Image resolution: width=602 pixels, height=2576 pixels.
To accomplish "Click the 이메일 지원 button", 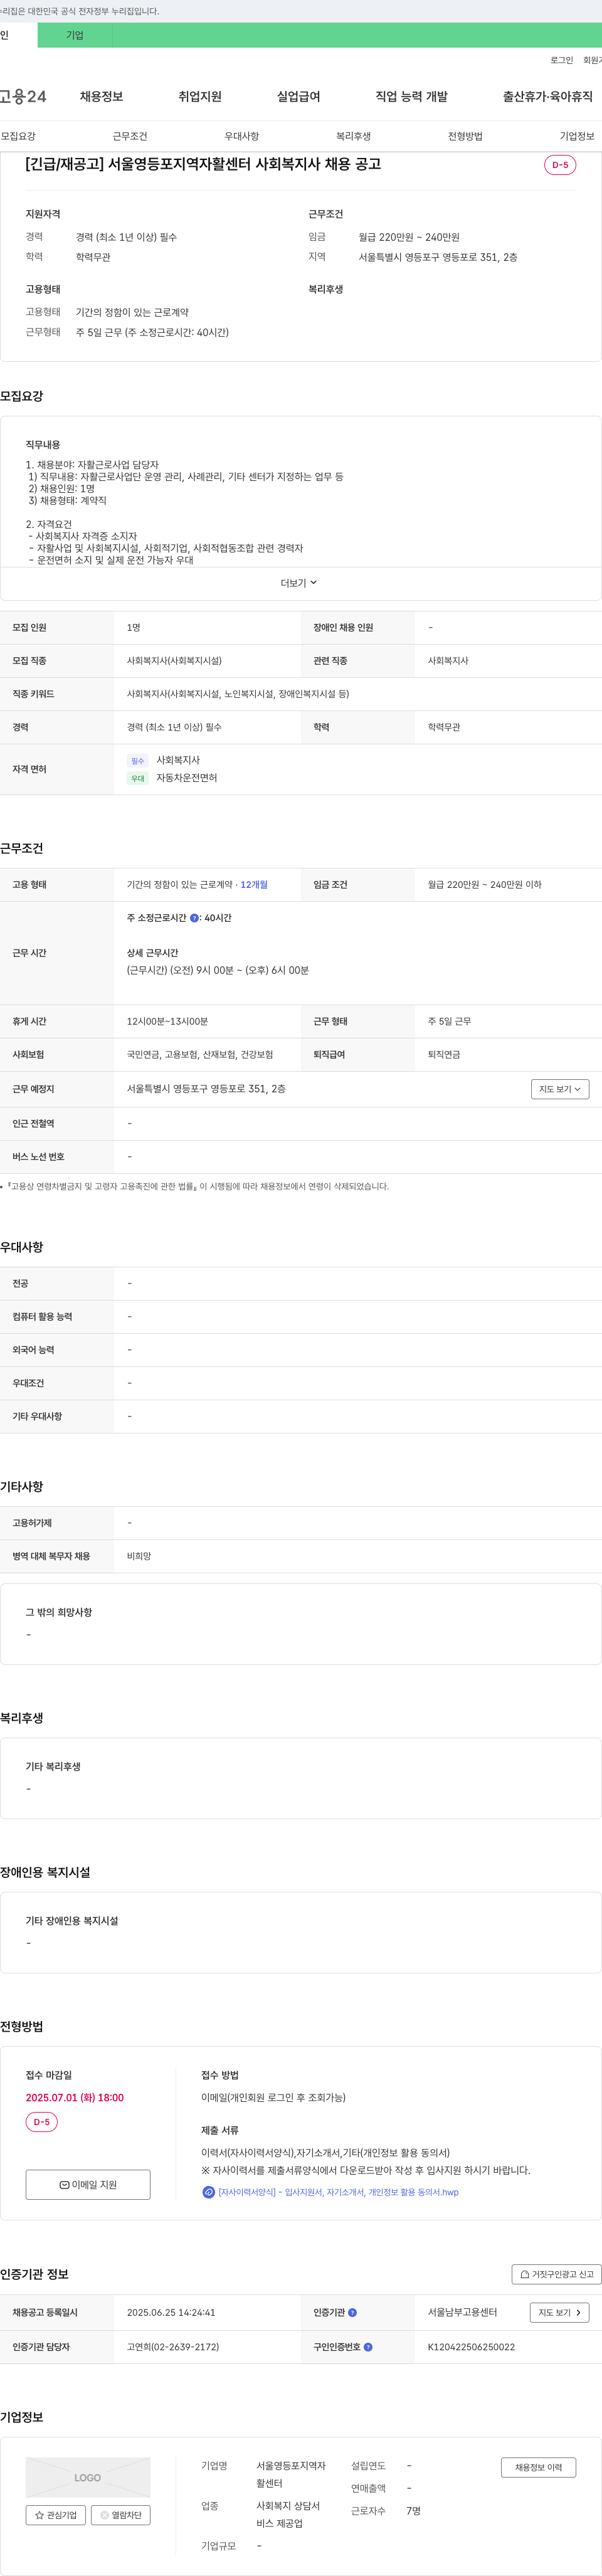I will click(x=88, y=2184).
